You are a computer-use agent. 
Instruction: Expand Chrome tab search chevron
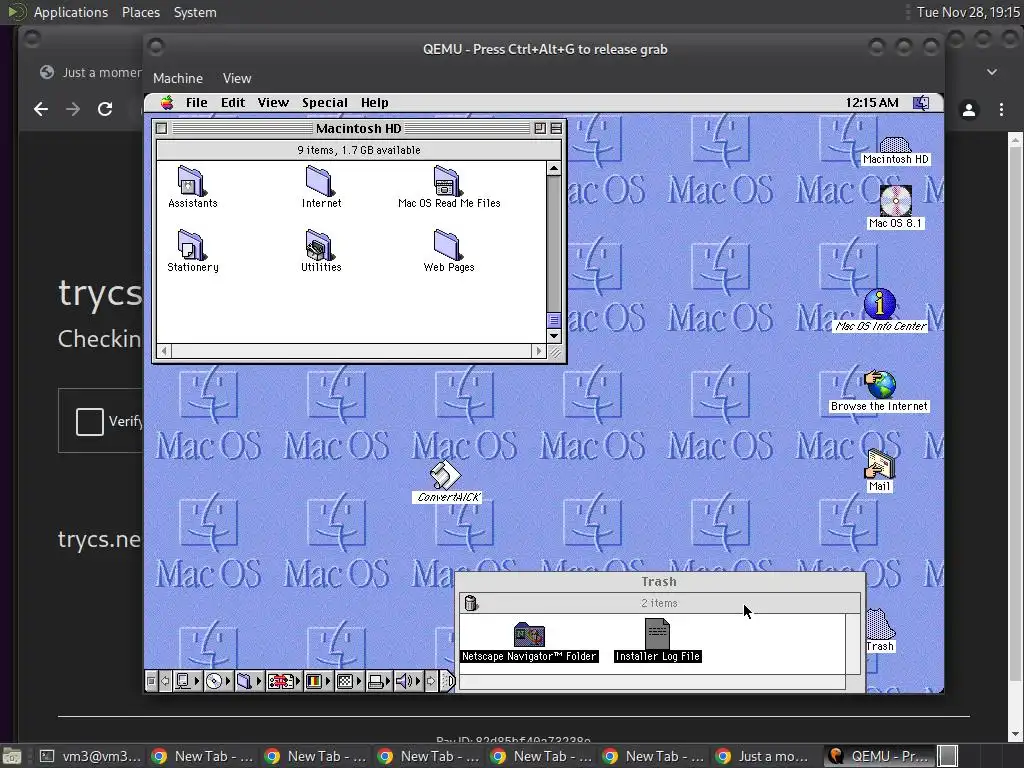pyautogui.click(x=991, y=72)
